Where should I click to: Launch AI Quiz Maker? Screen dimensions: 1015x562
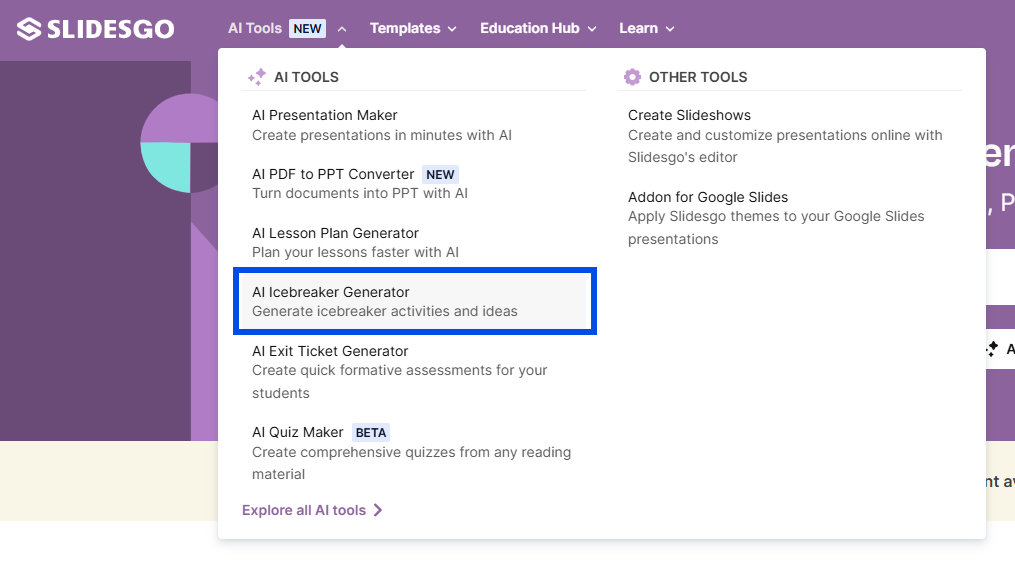(298, 433)
